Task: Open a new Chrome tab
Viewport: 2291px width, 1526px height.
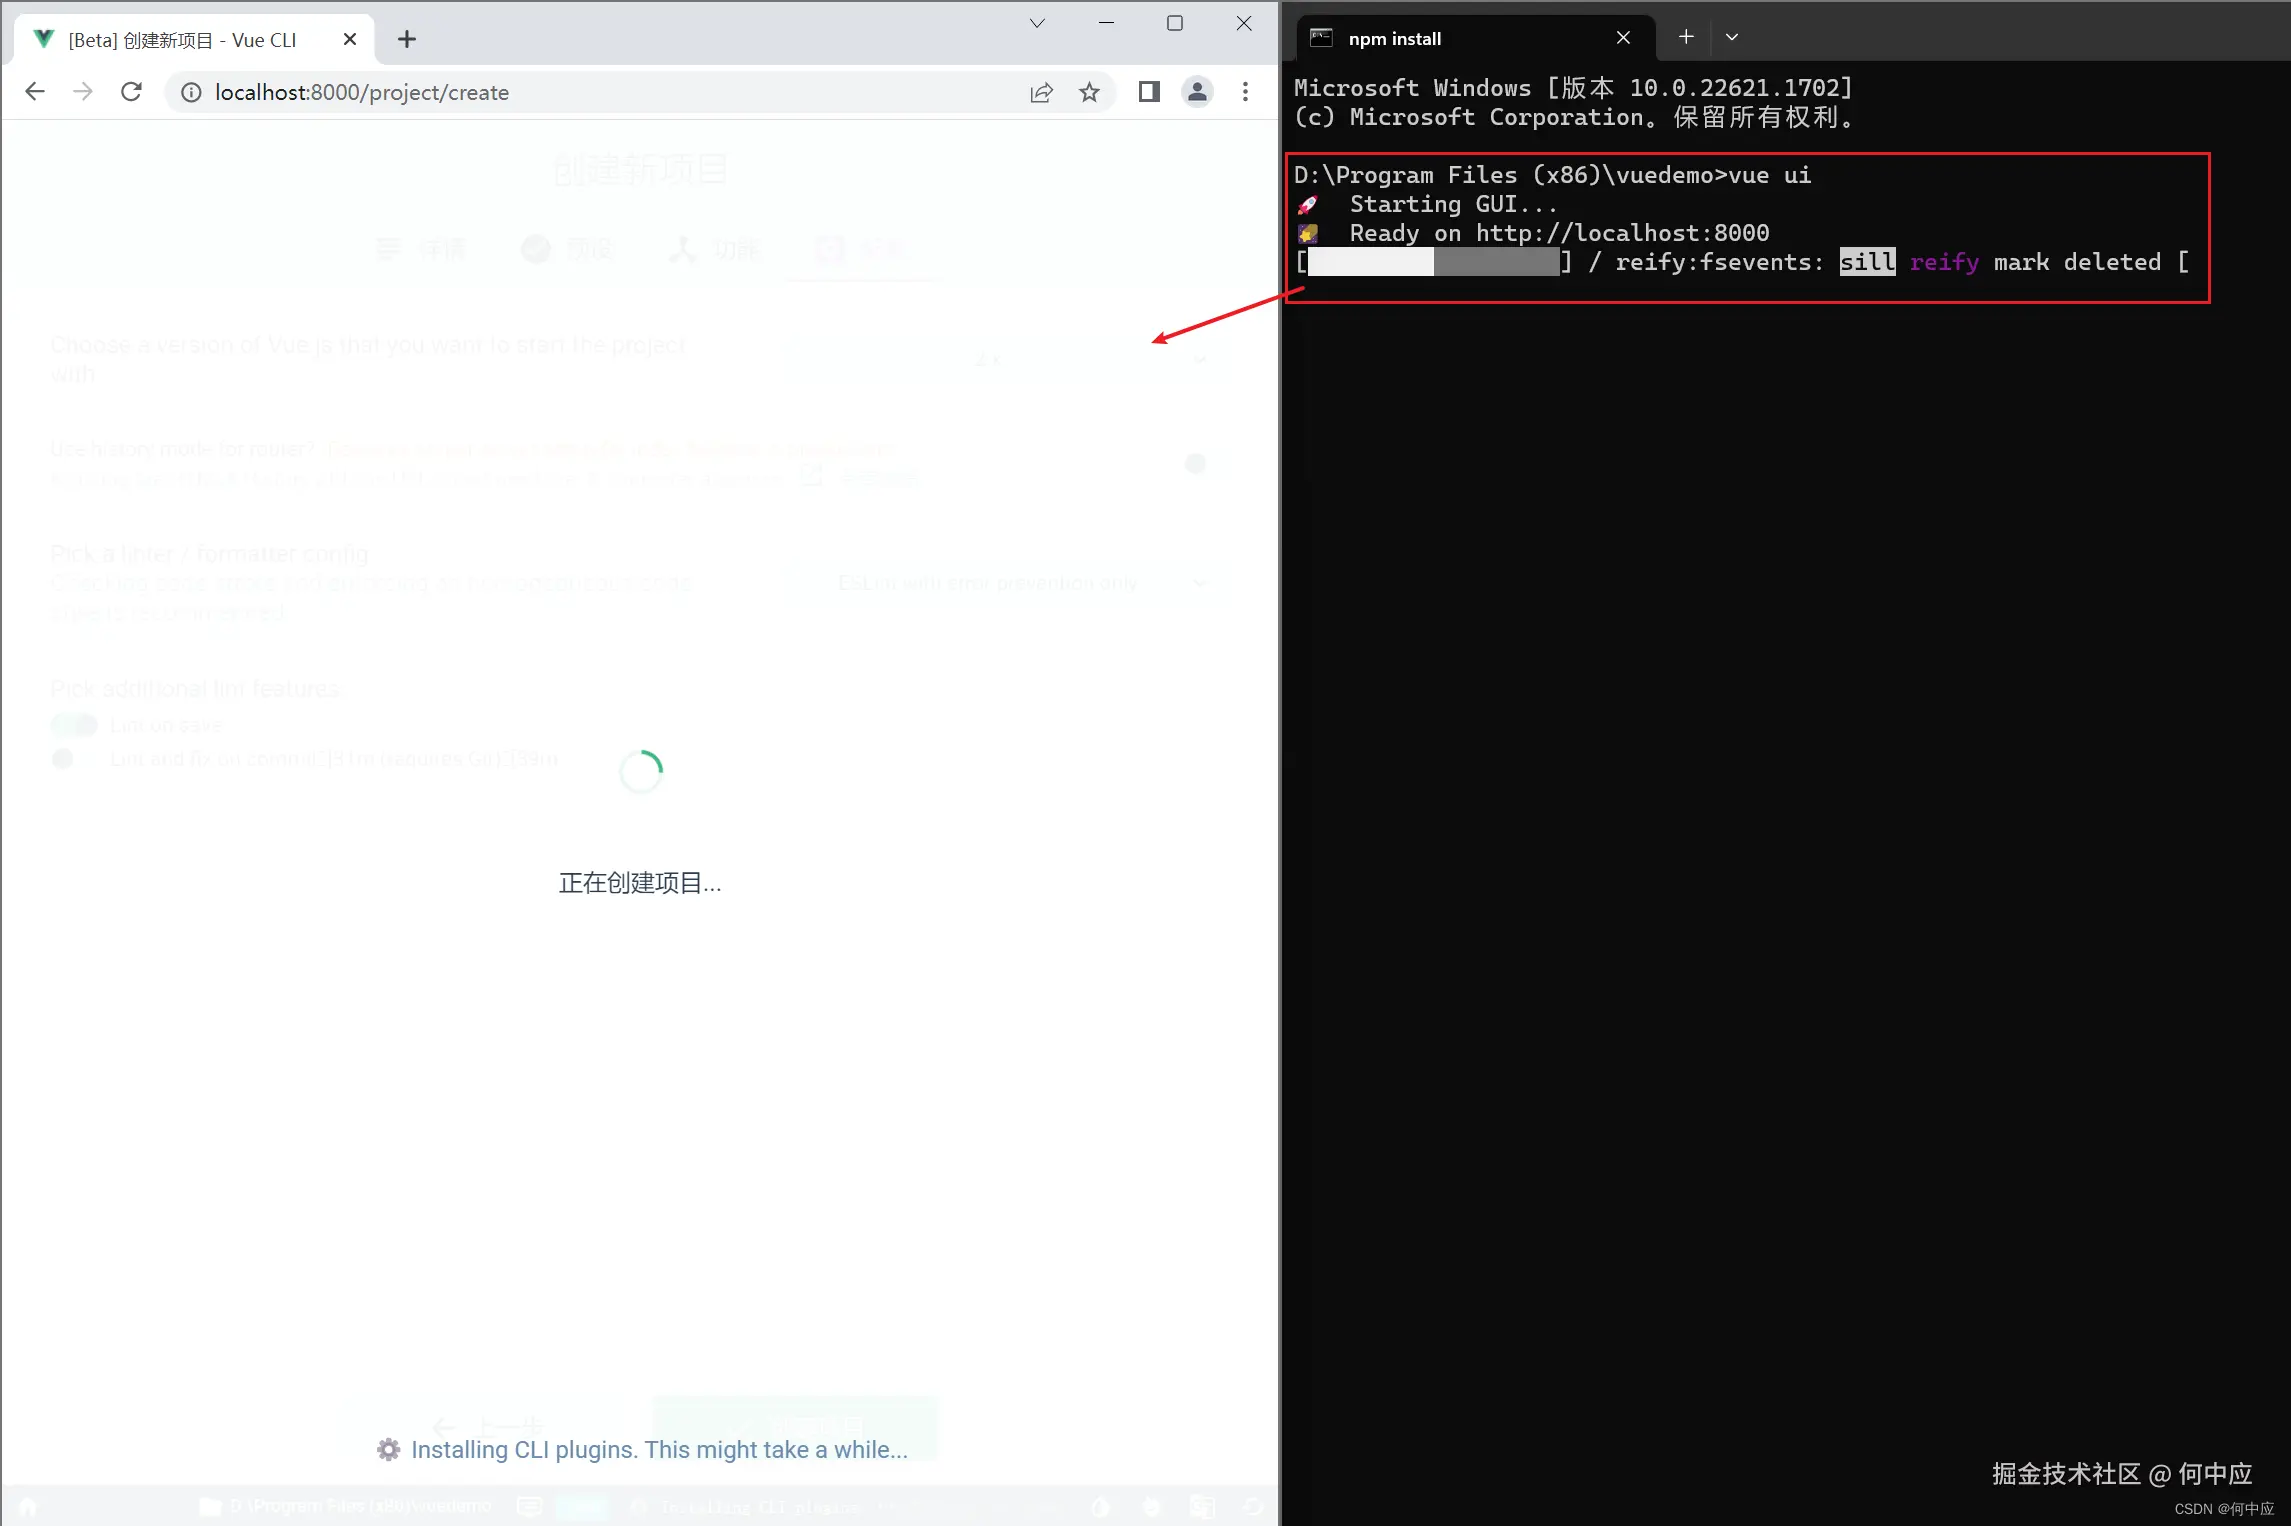Action: pyautogui.click(x=407, y=39)
